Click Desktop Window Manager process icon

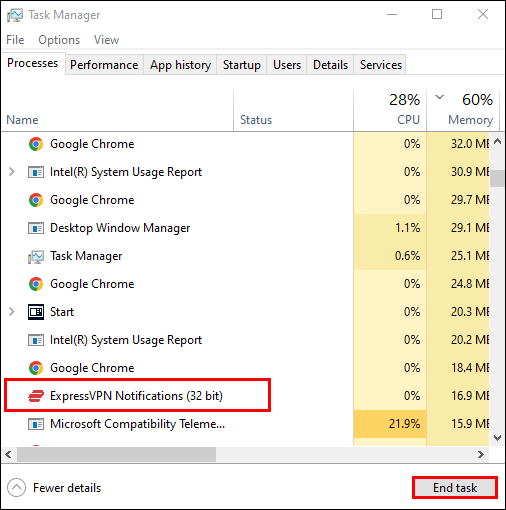click(x=36, y=228)
